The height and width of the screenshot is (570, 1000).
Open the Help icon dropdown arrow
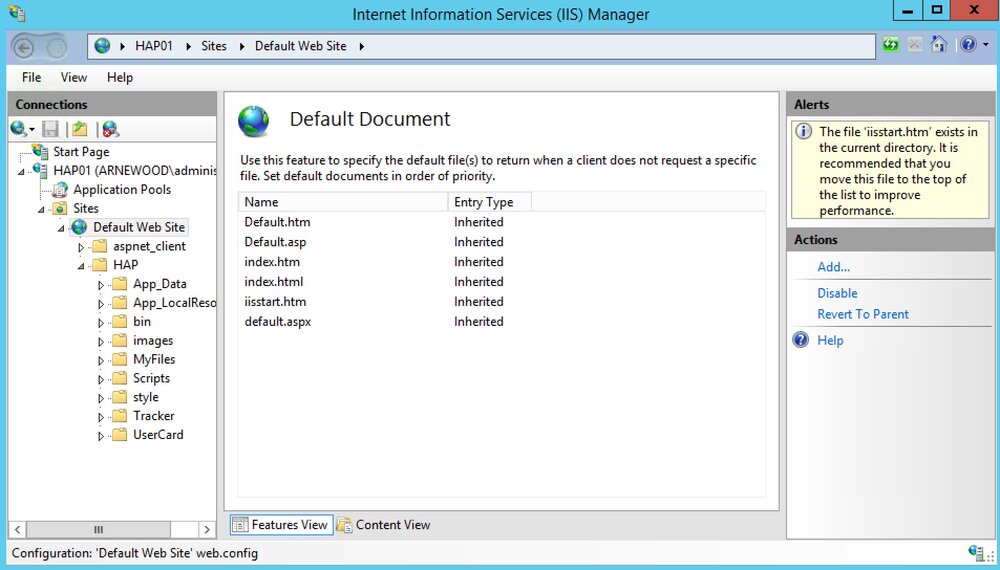click(985, 45)
